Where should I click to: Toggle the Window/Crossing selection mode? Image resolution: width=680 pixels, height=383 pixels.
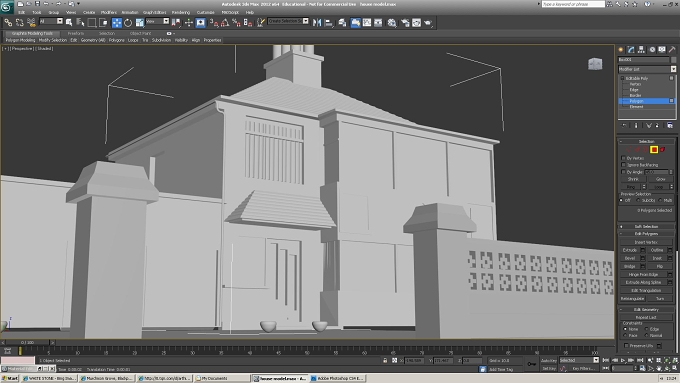coord(103,23)
